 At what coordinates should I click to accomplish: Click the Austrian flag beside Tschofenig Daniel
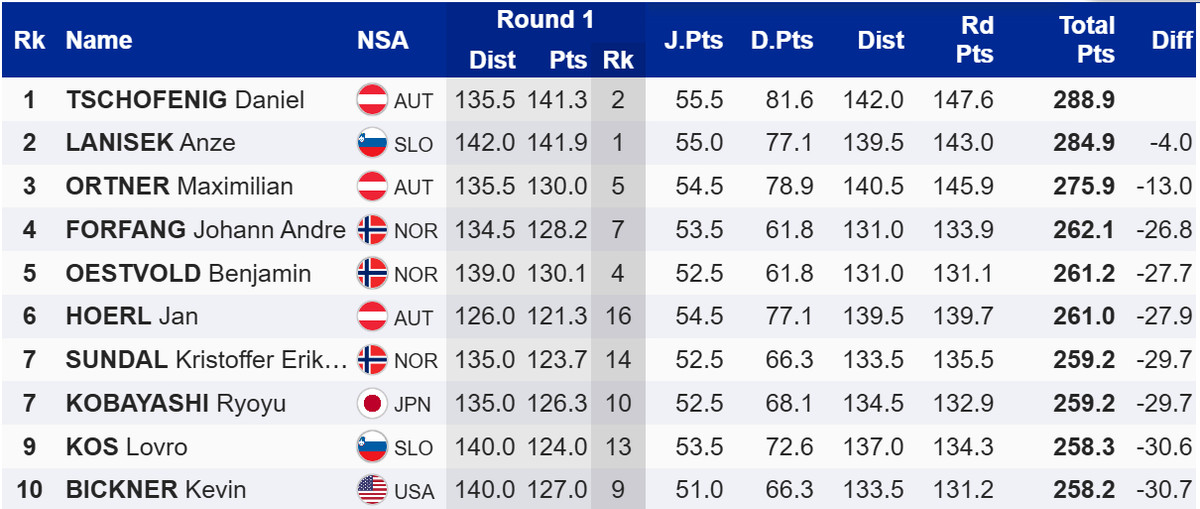(372, 100)
